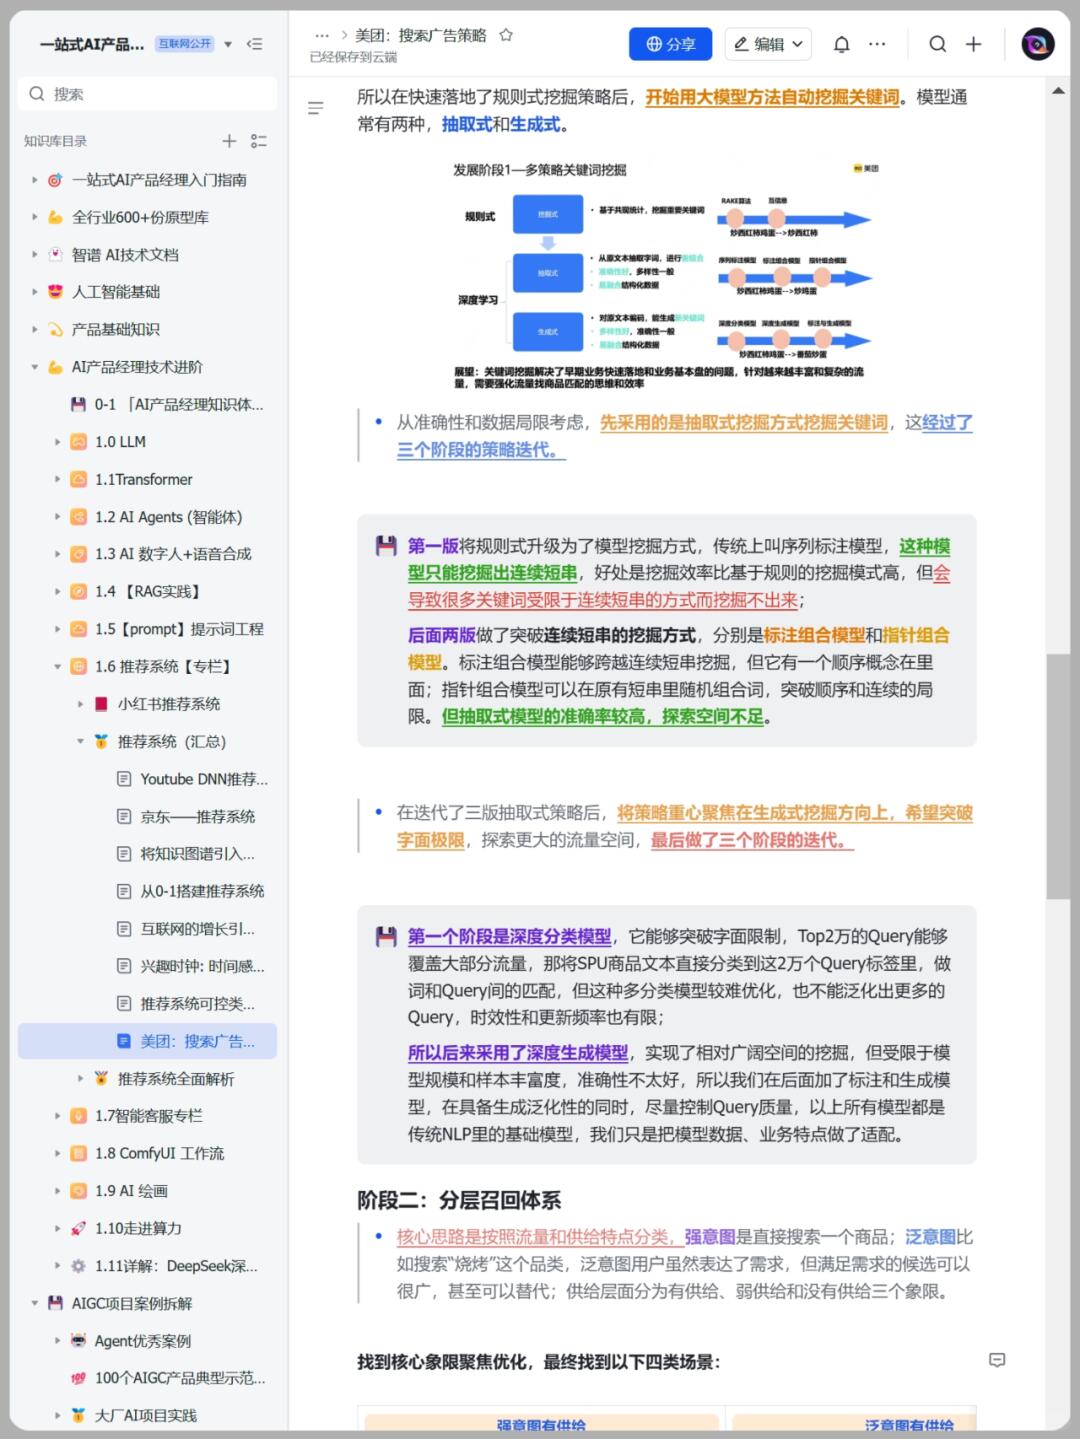This screenshot has height=1439, width=1080.
Task: Expand the 全行业600+份原型库 node
Action: click(x=34, y=217)
